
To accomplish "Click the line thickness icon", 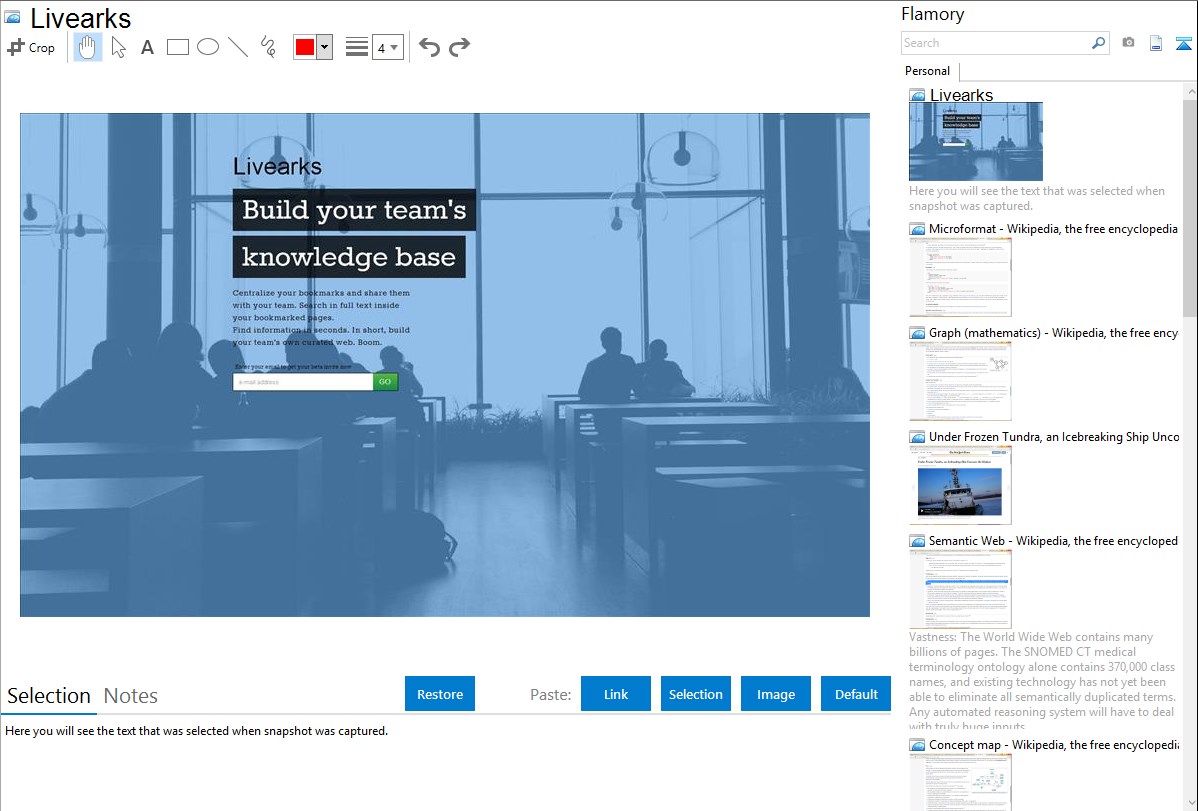I will click(356, 47).
